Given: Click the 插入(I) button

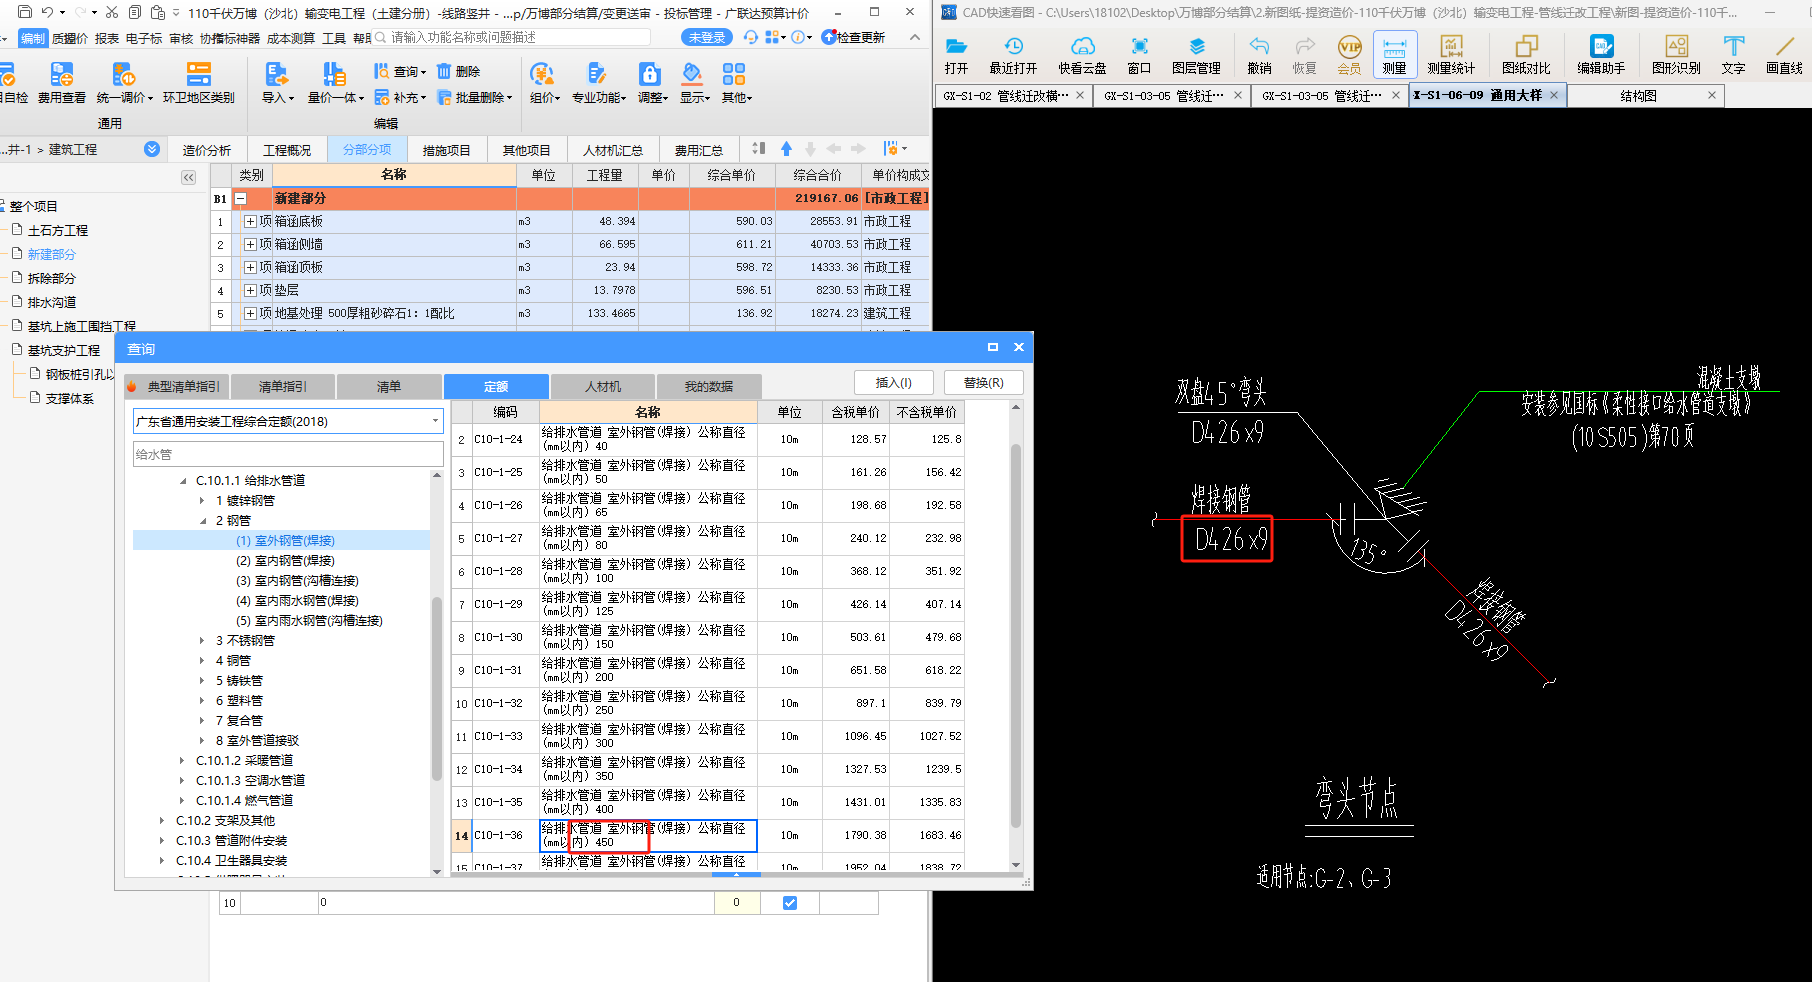Looking at the screenshot, I should pyautogui.click(x=894, y=383).
